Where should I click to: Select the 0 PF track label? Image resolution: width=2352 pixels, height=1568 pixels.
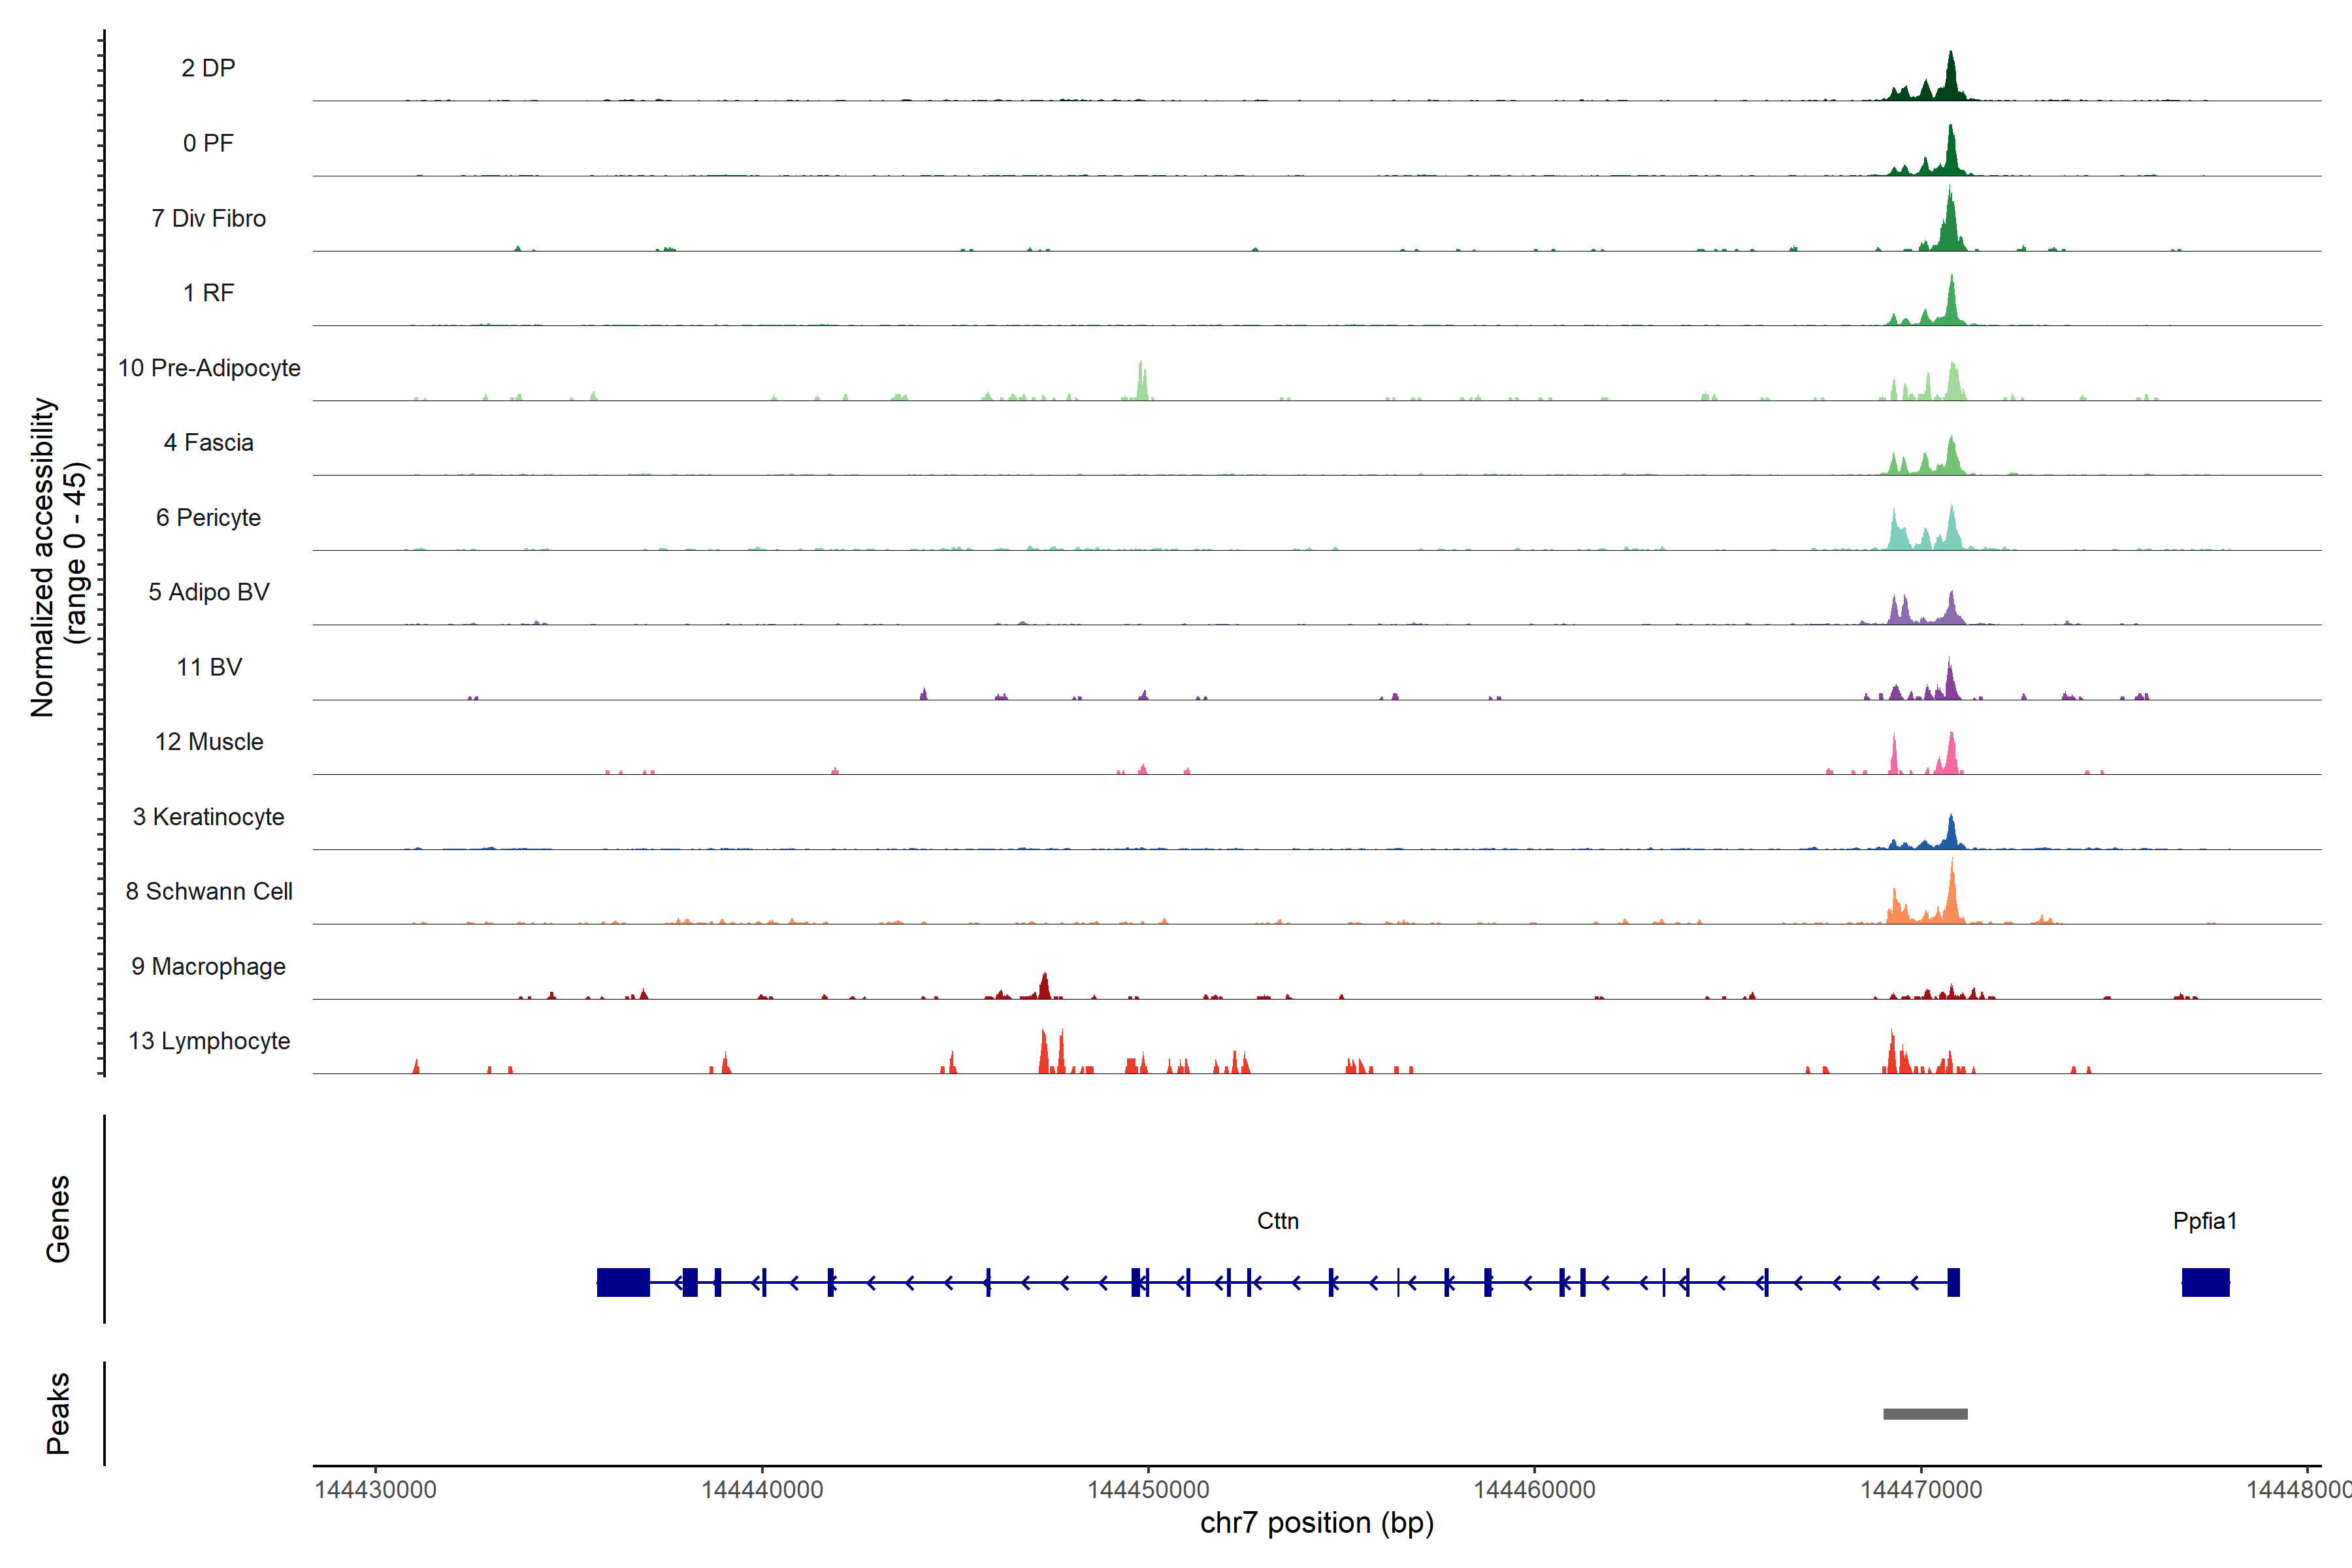208,143
